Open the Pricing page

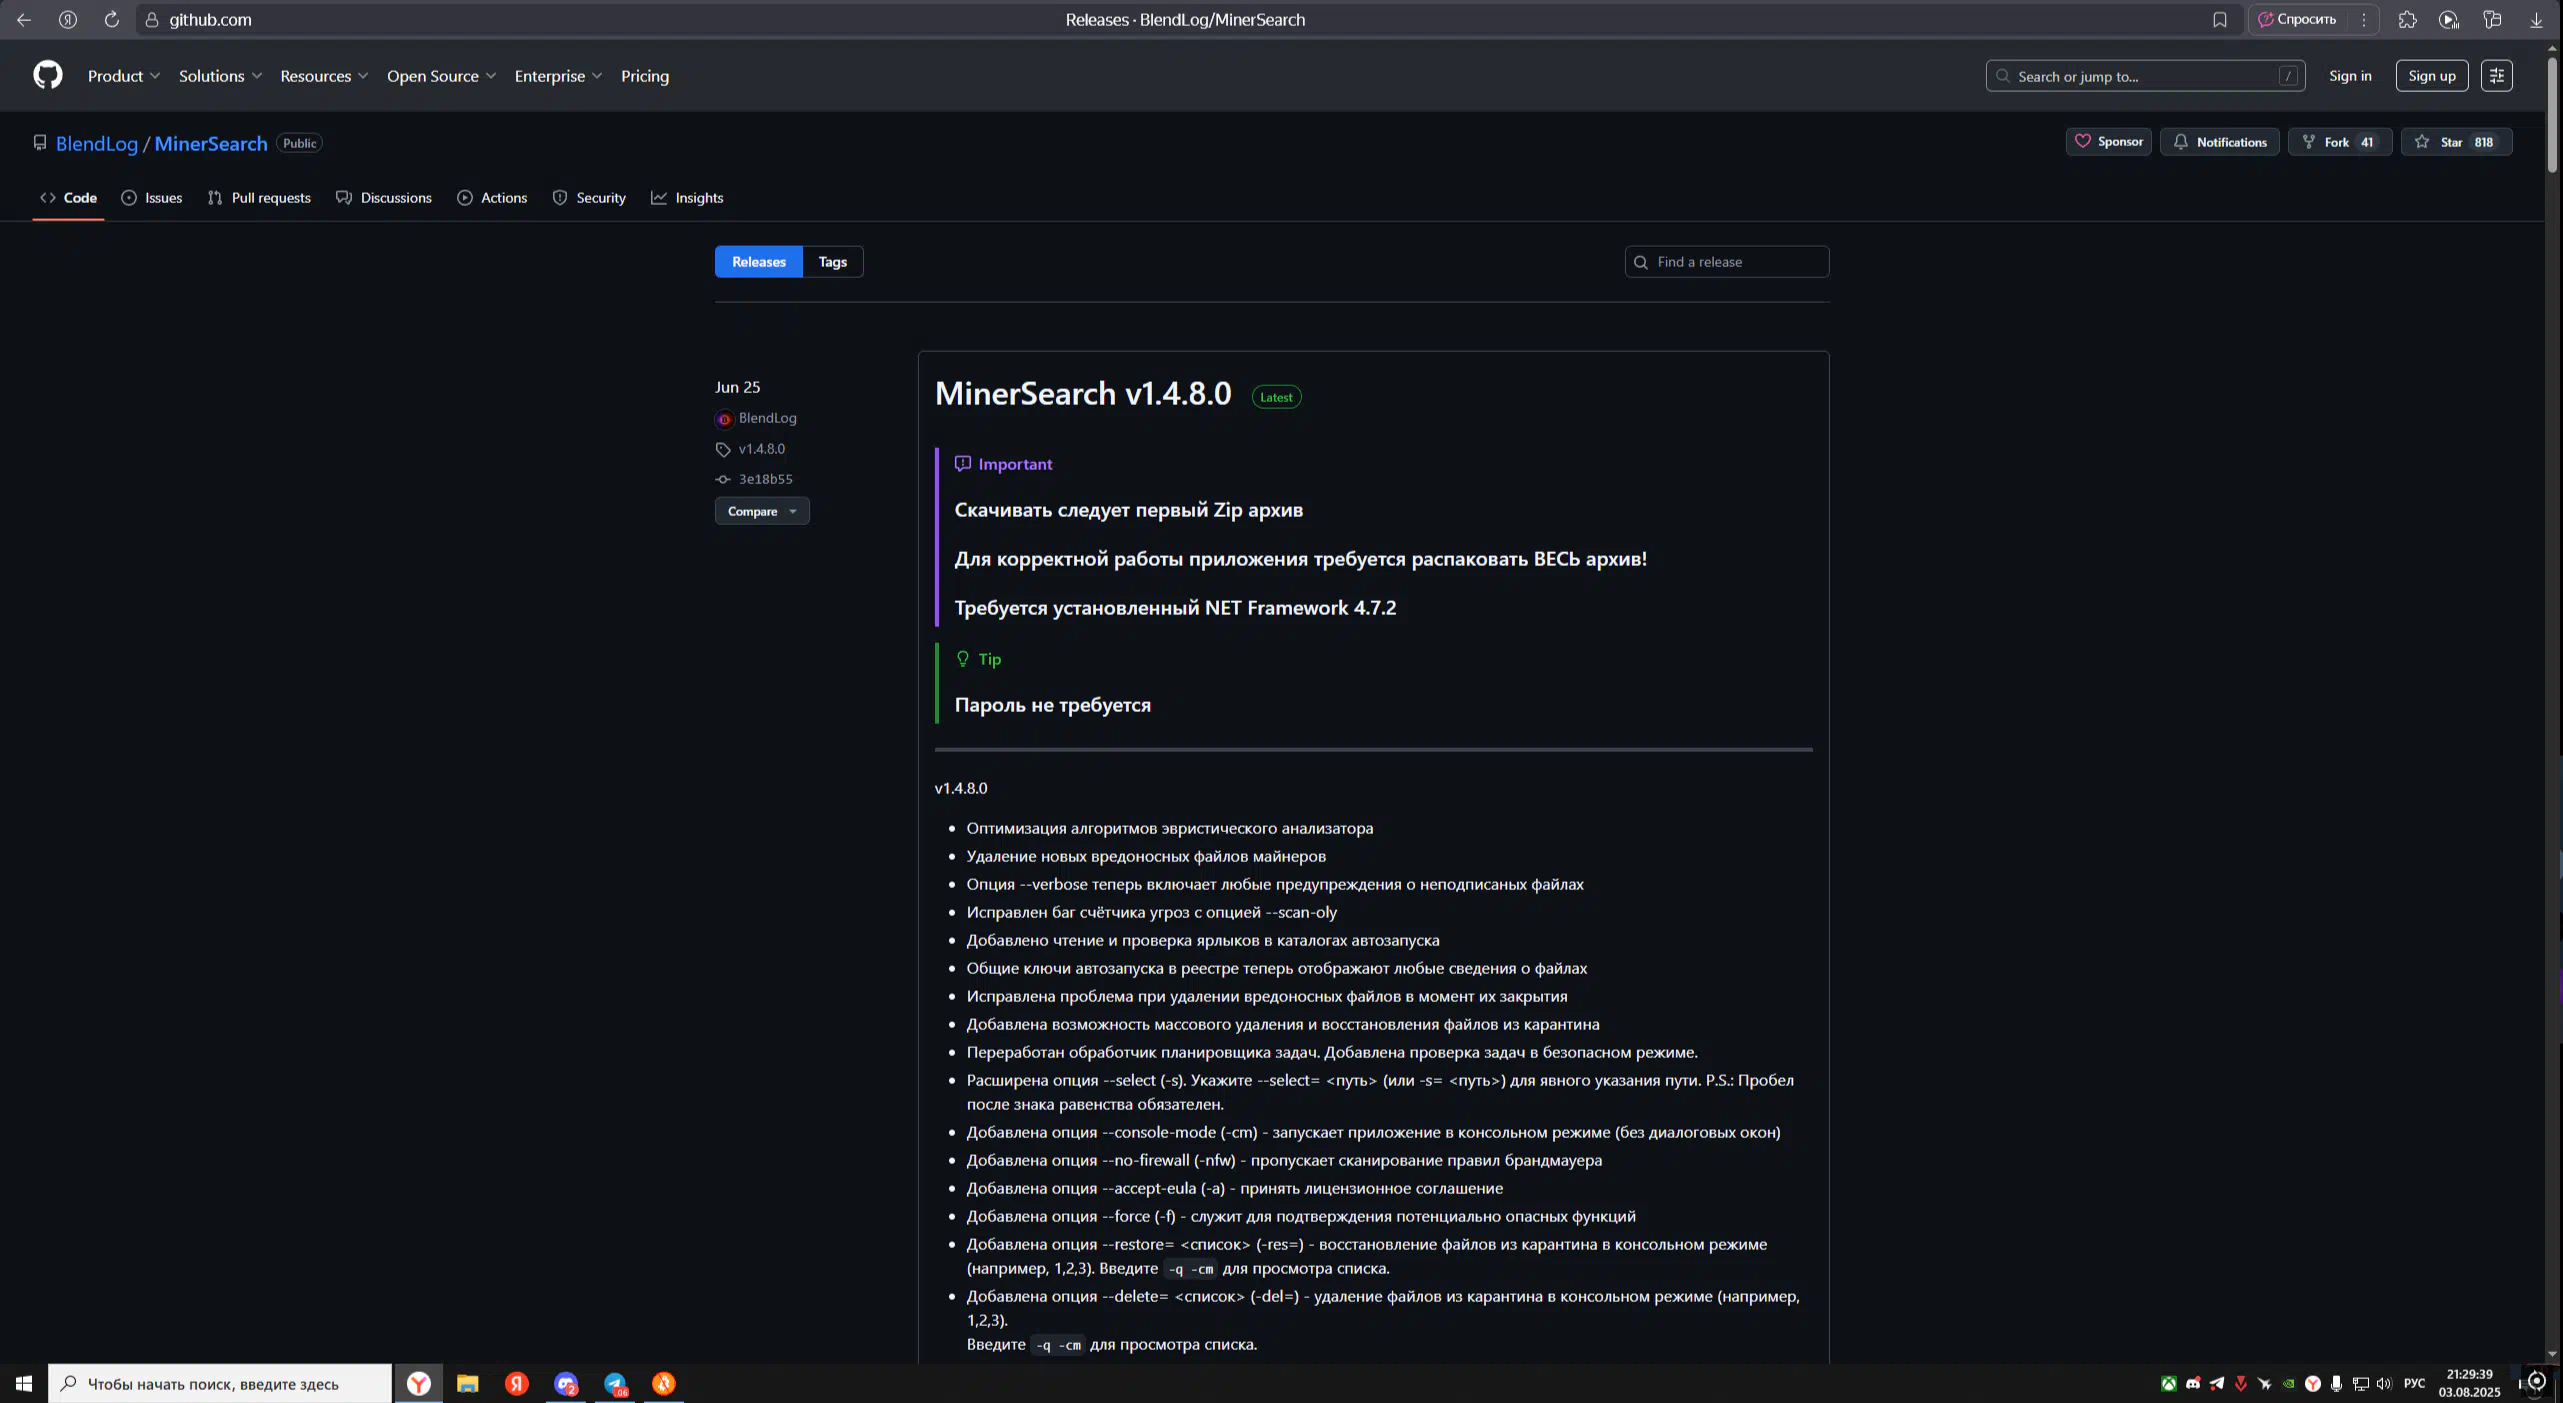[645, 76]
